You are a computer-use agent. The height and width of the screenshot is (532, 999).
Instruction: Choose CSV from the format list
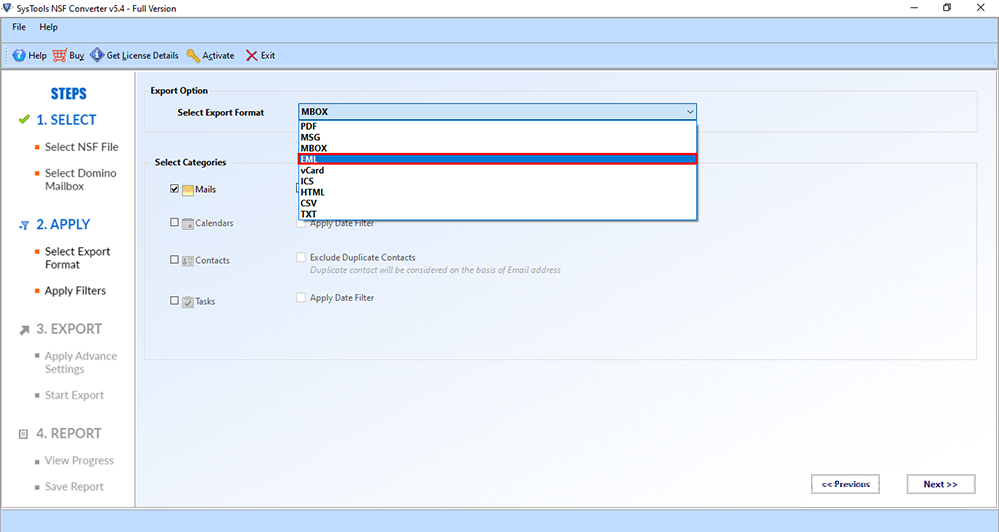(x=498, y=203)
